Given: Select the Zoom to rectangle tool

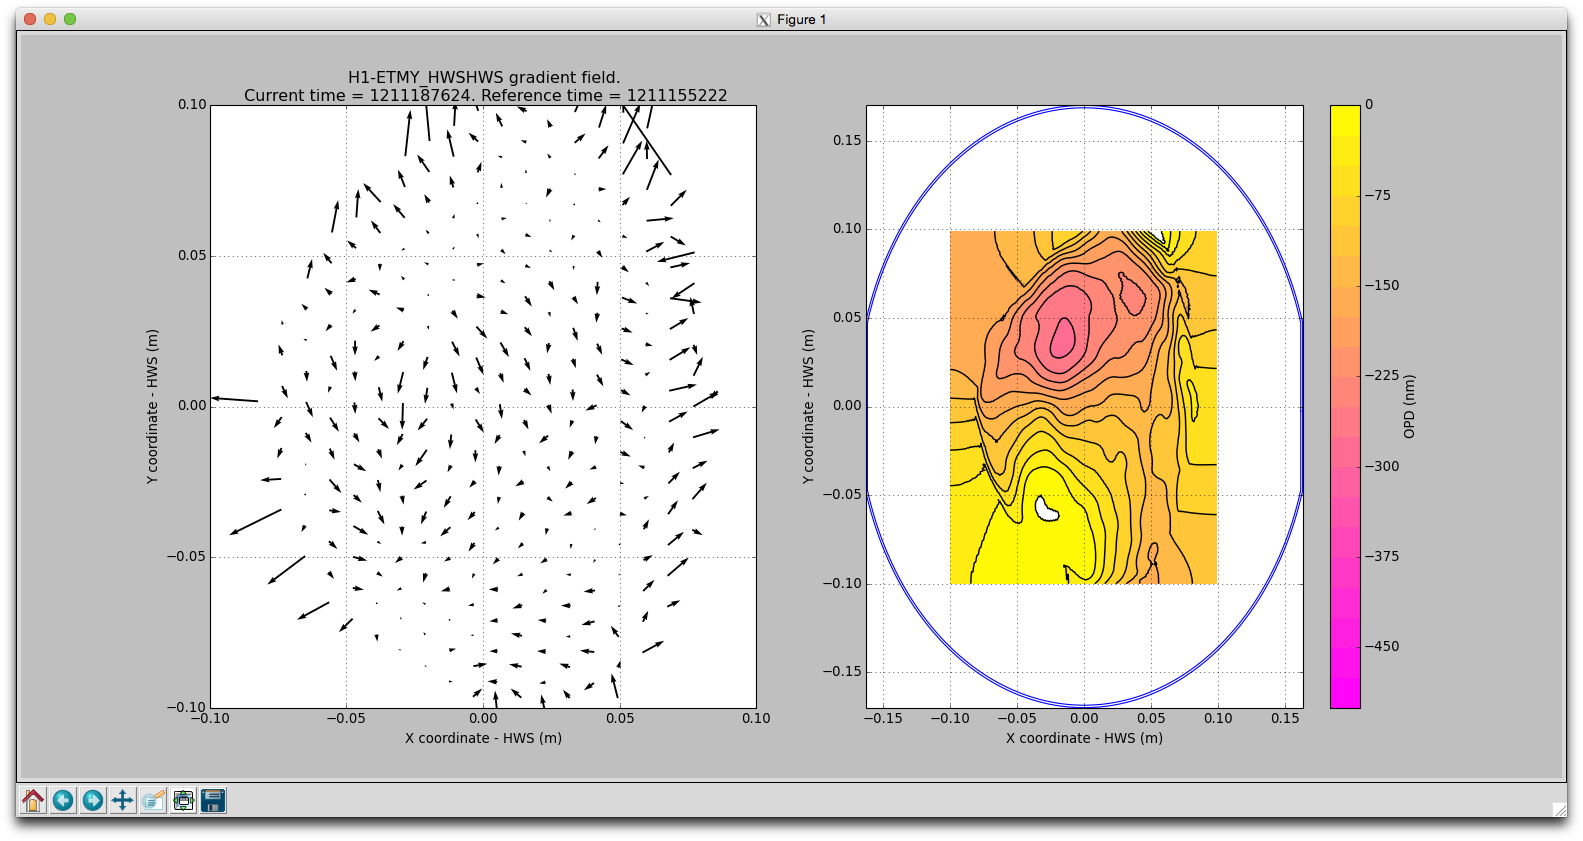Looking at the screenshot, I should 153,800.
